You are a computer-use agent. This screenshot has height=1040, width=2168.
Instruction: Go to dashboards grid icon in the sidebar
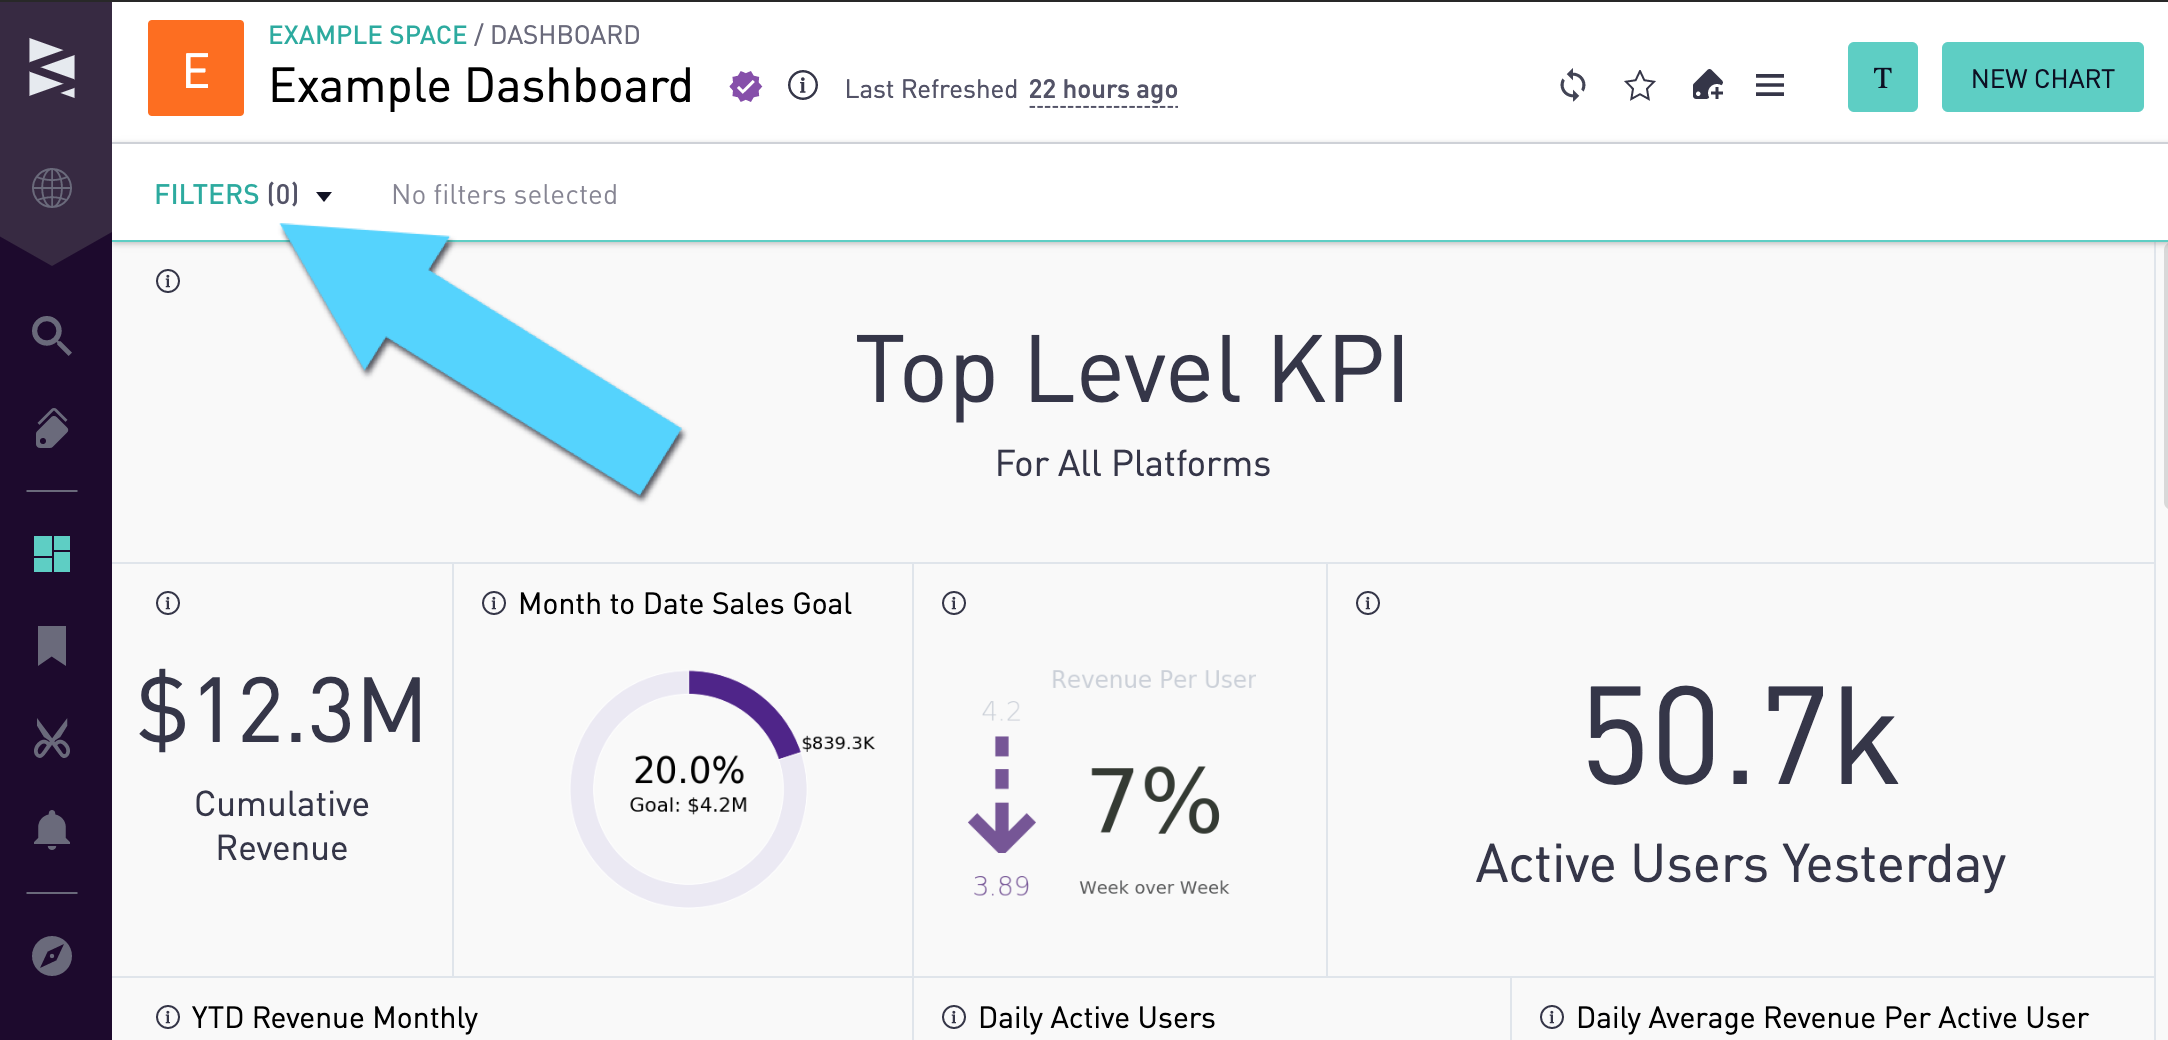coord(52,554)
